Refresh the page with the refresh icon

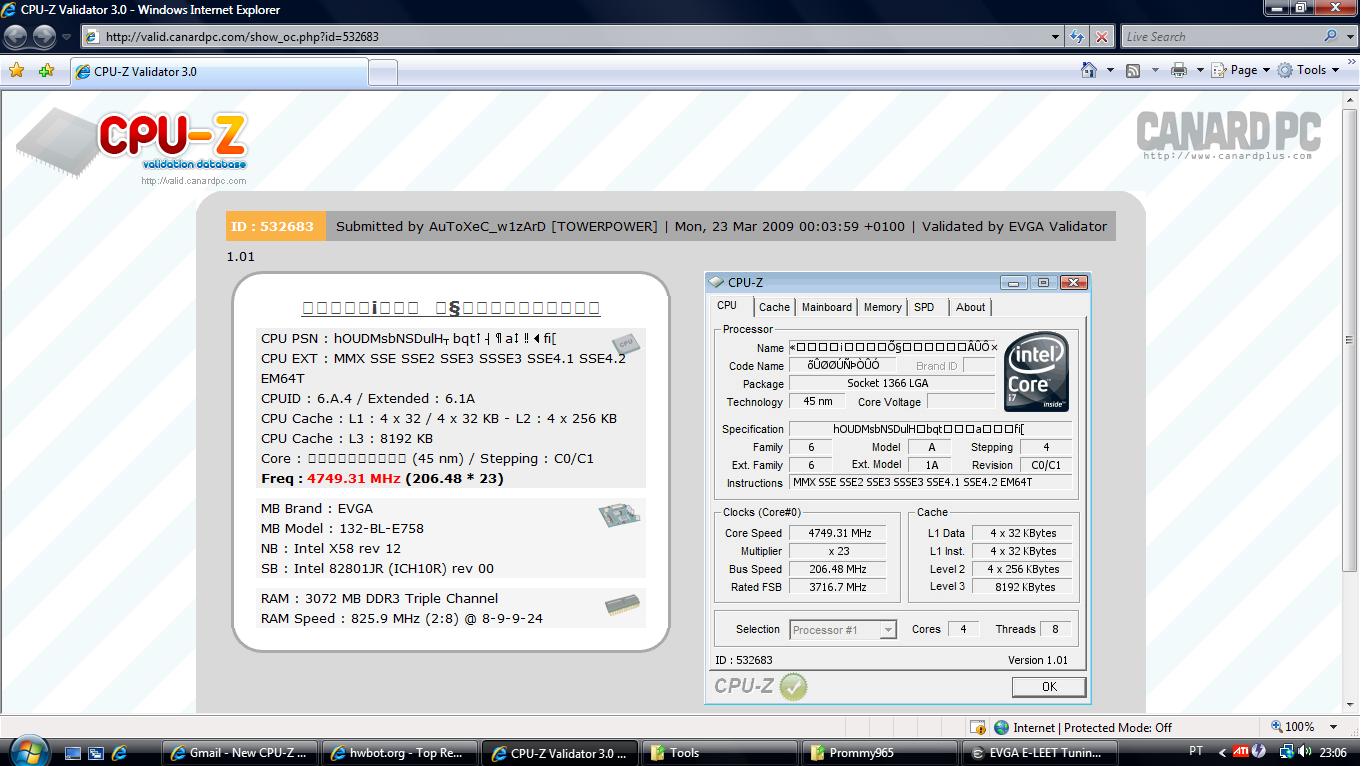click(1077, 37)
